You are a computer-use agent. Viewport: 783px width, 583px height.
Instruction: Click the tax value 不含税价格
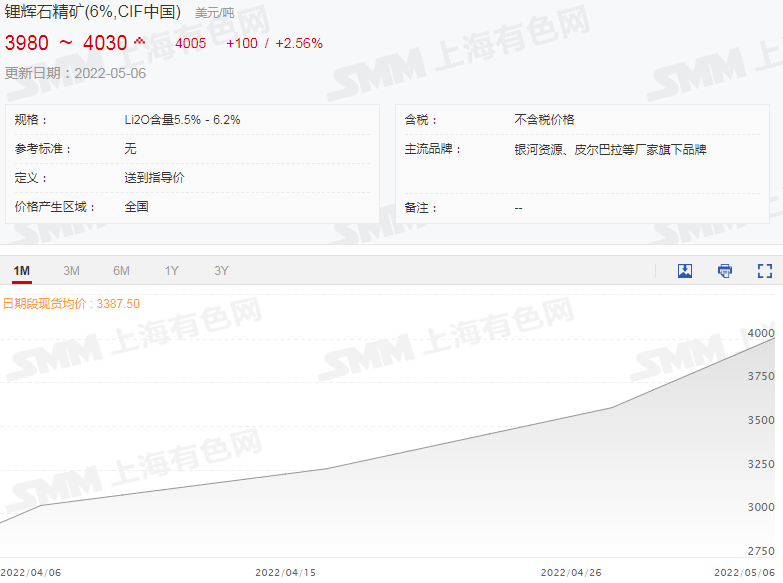point(544,120)
